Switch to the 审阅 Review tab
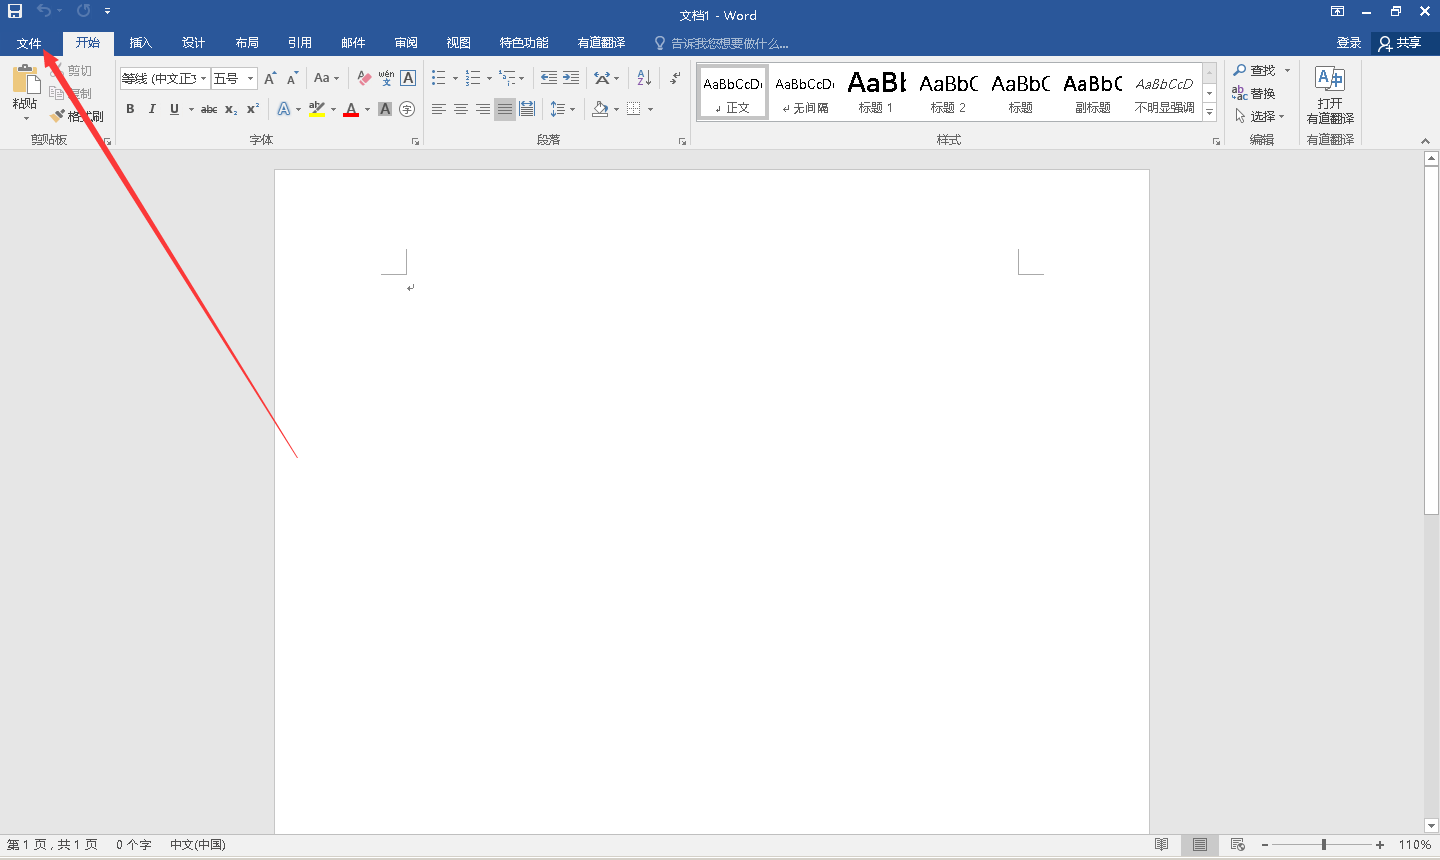The height and width of the screenshot is (860, 1440). click(x=406, y=43)
